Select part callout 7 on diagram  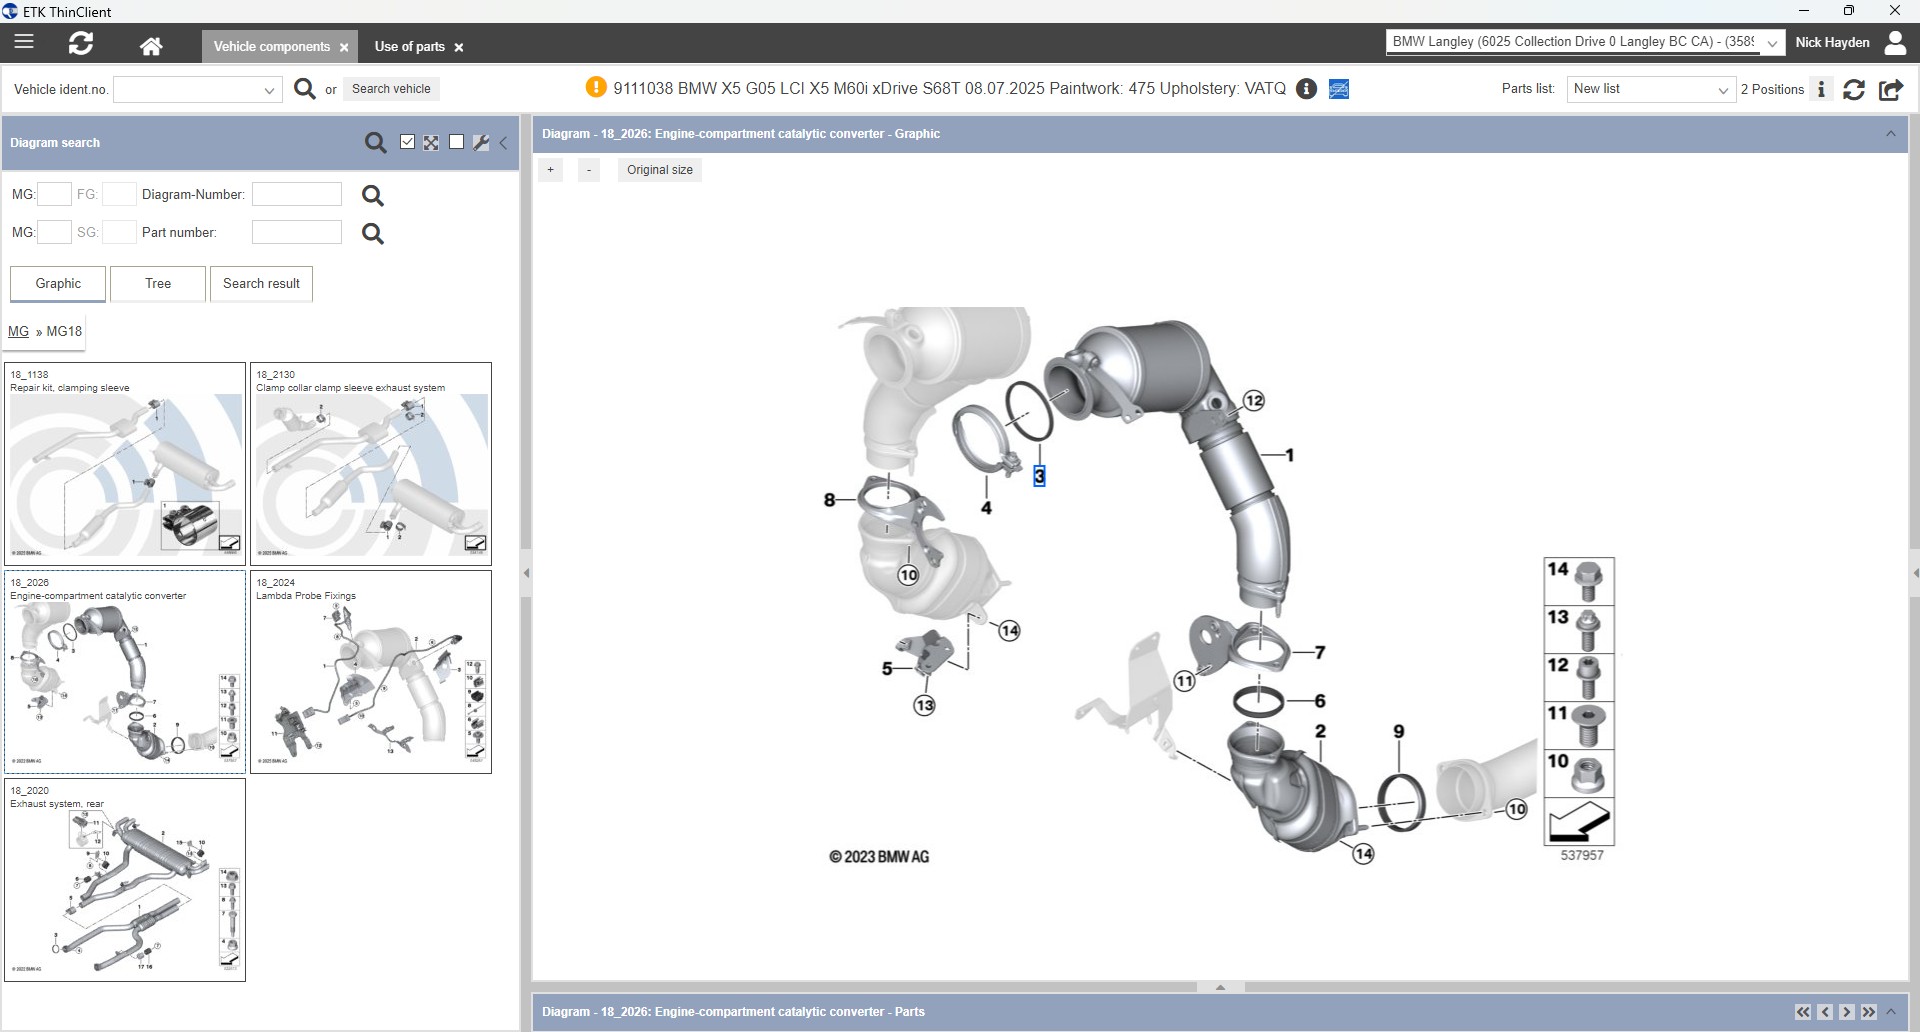1320,653
